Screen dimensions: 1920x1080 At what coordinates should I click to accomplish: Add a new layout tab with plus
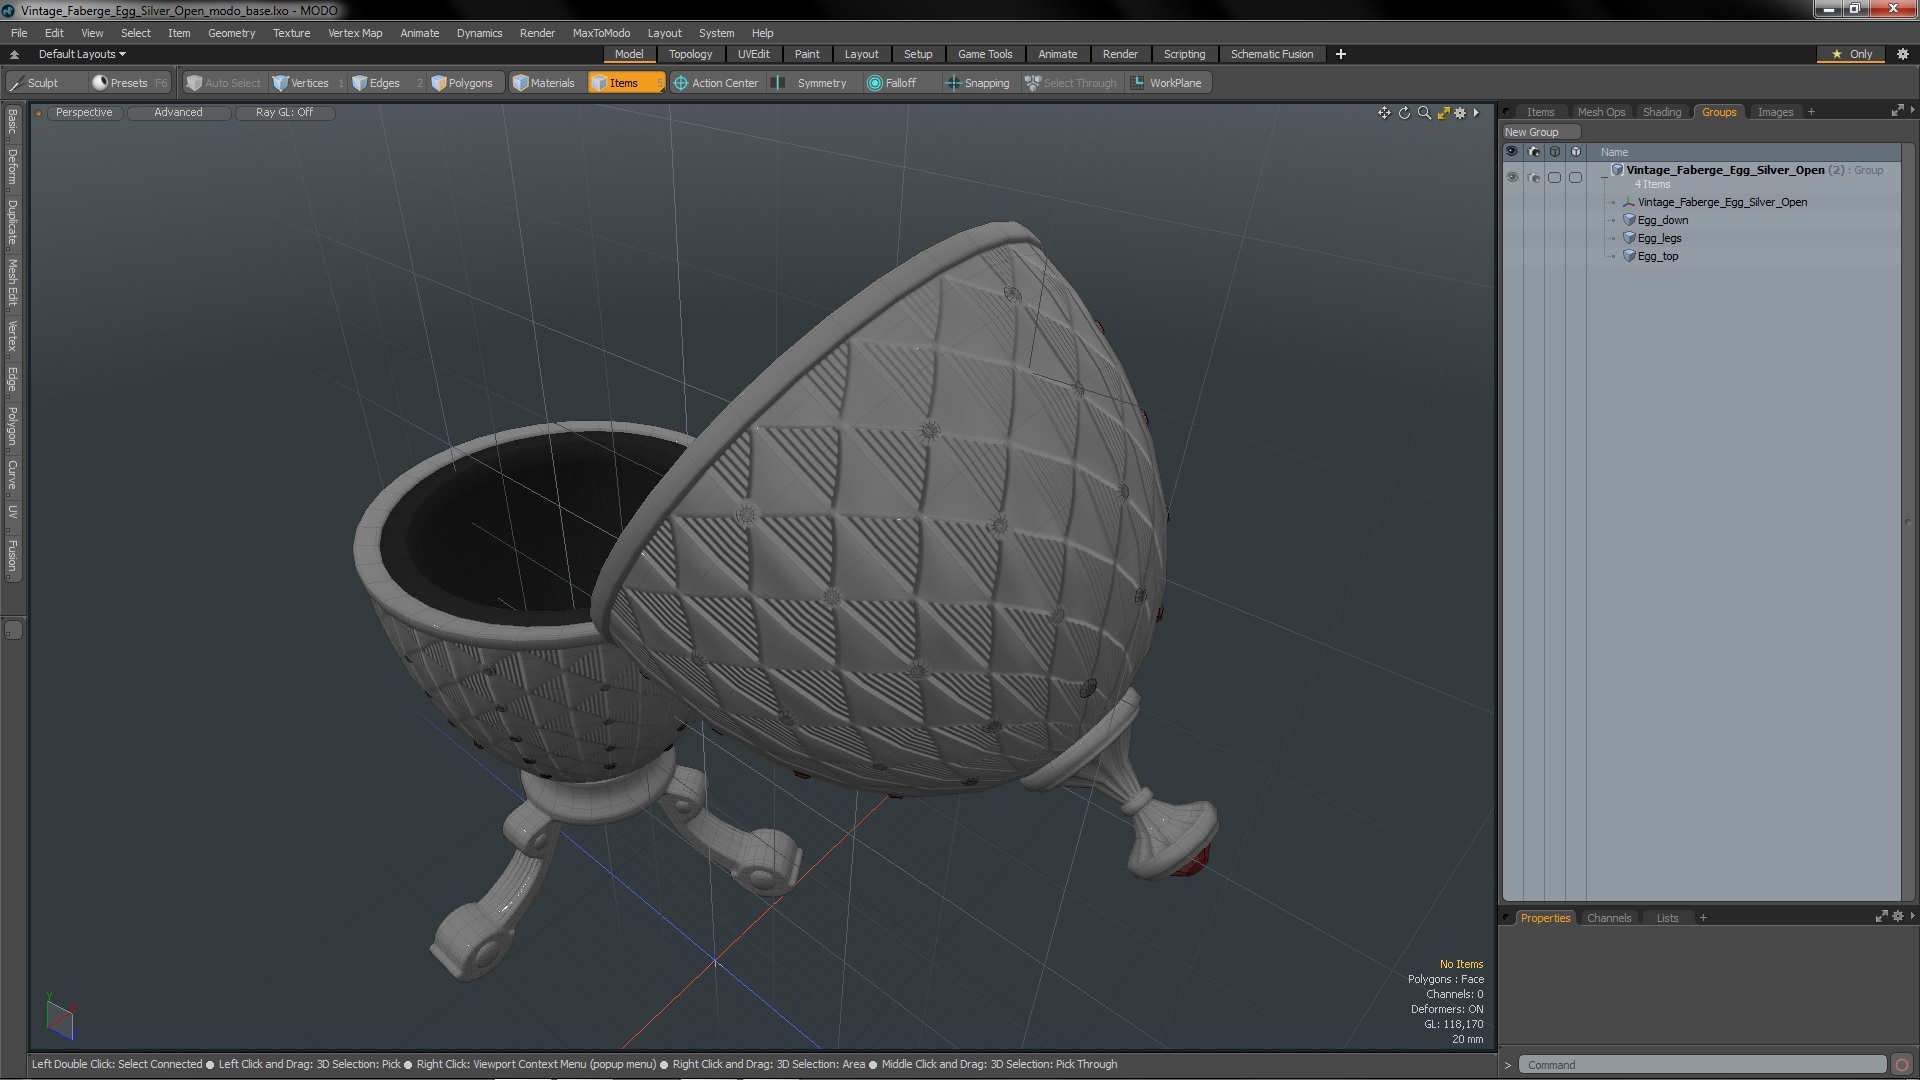tap(1340, 54)
